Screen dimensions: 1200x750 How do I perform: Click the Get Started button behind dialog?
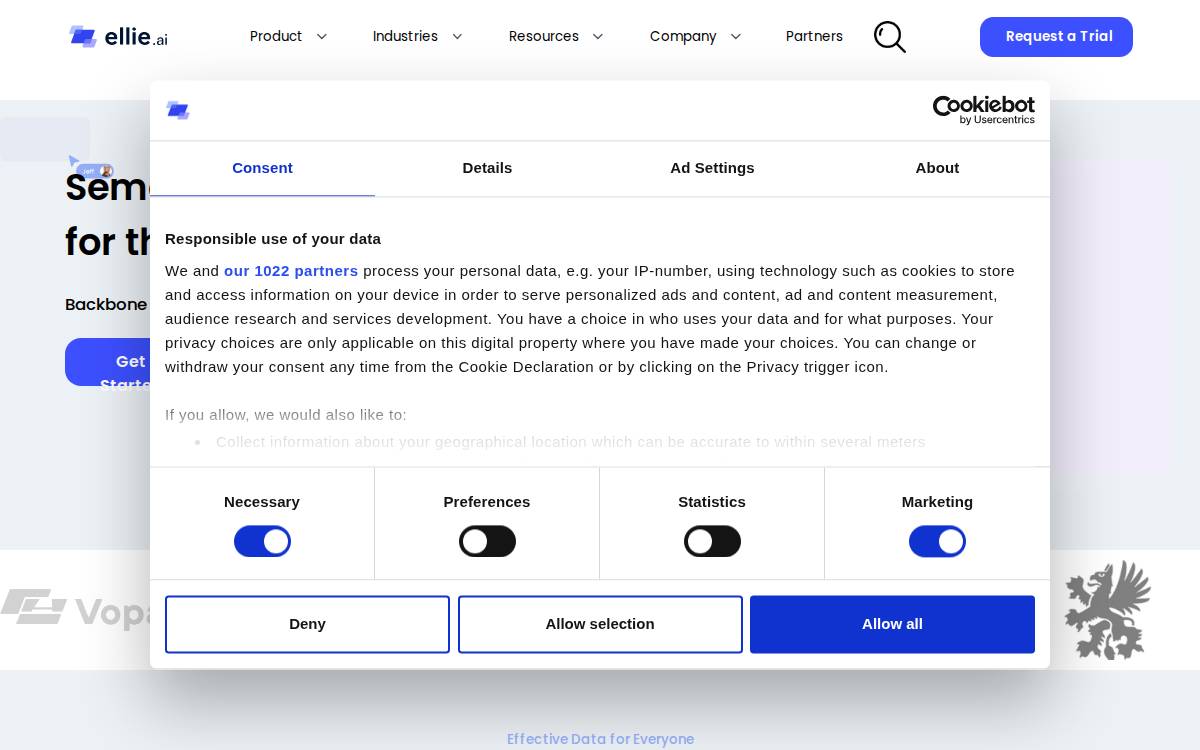point(108,362)
